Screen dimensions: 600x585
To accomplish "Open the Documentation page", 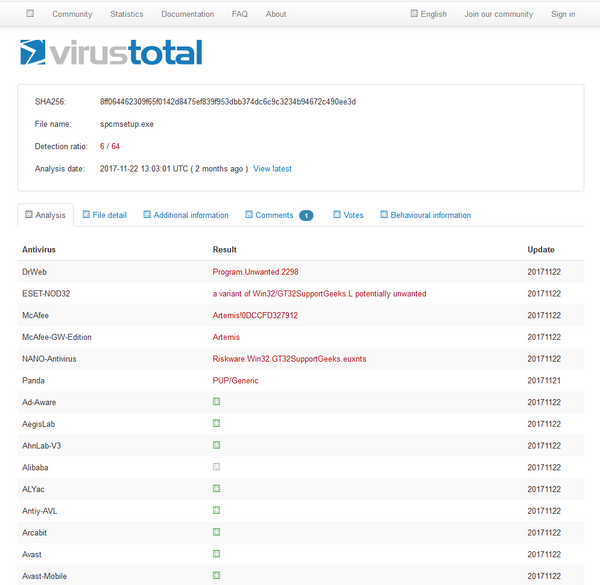I will [x=187, y=14].
